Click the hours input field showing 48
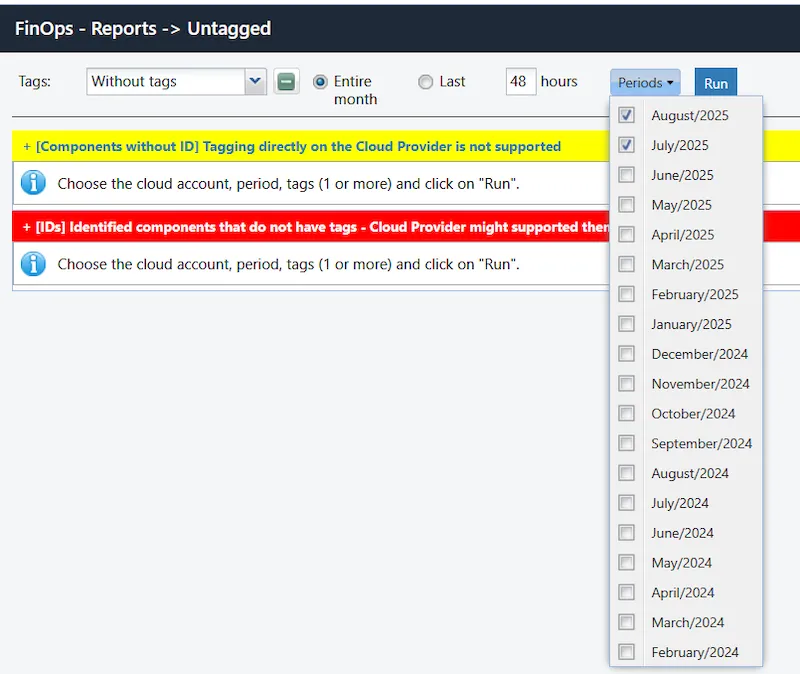 [520, 81]
